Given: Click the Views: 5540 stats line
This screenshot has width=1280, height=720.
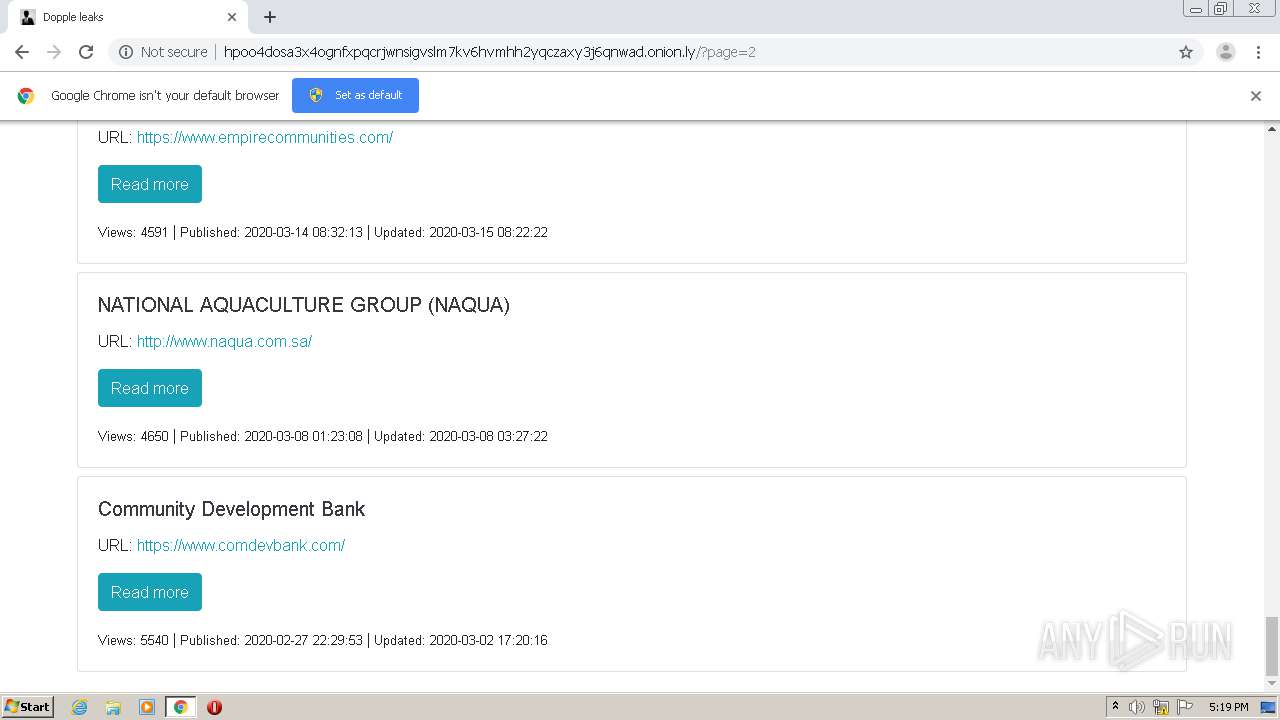Looking at the screenshot, I should pos(323,640).
